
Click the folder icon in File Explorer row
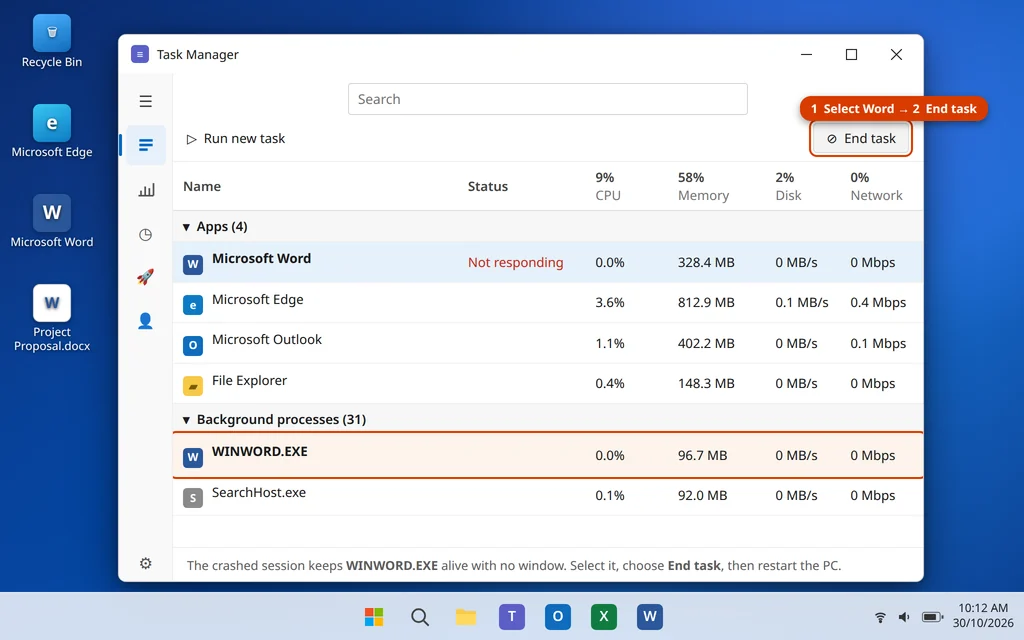point(193,386)
